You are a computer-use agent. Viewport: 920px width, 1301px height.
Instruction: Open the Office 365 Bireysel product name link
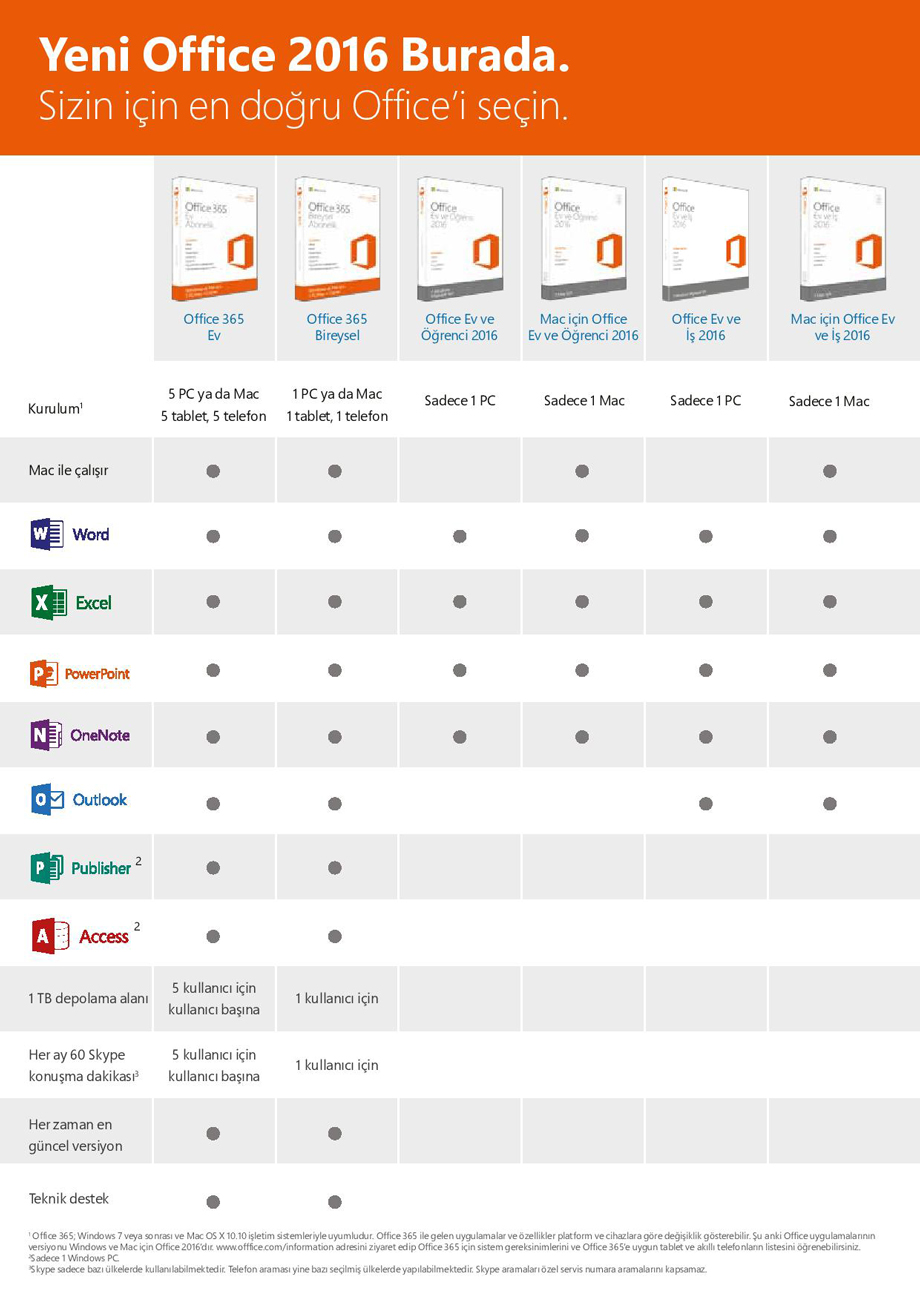[337, 327]
